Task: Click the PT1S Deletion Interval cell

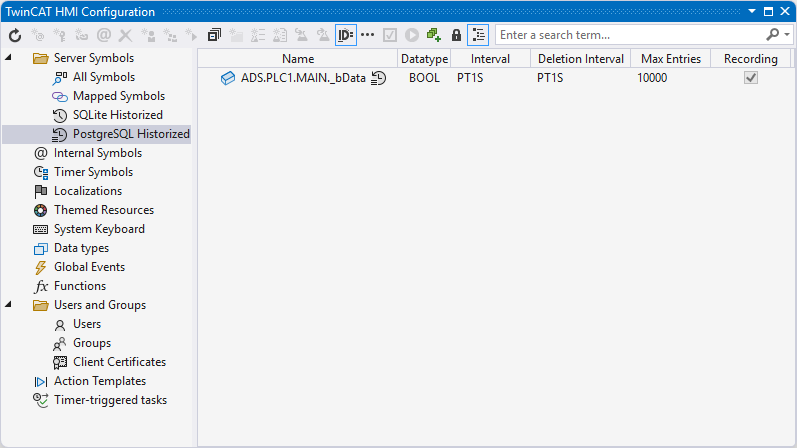Action: click(x=550, y=78)
